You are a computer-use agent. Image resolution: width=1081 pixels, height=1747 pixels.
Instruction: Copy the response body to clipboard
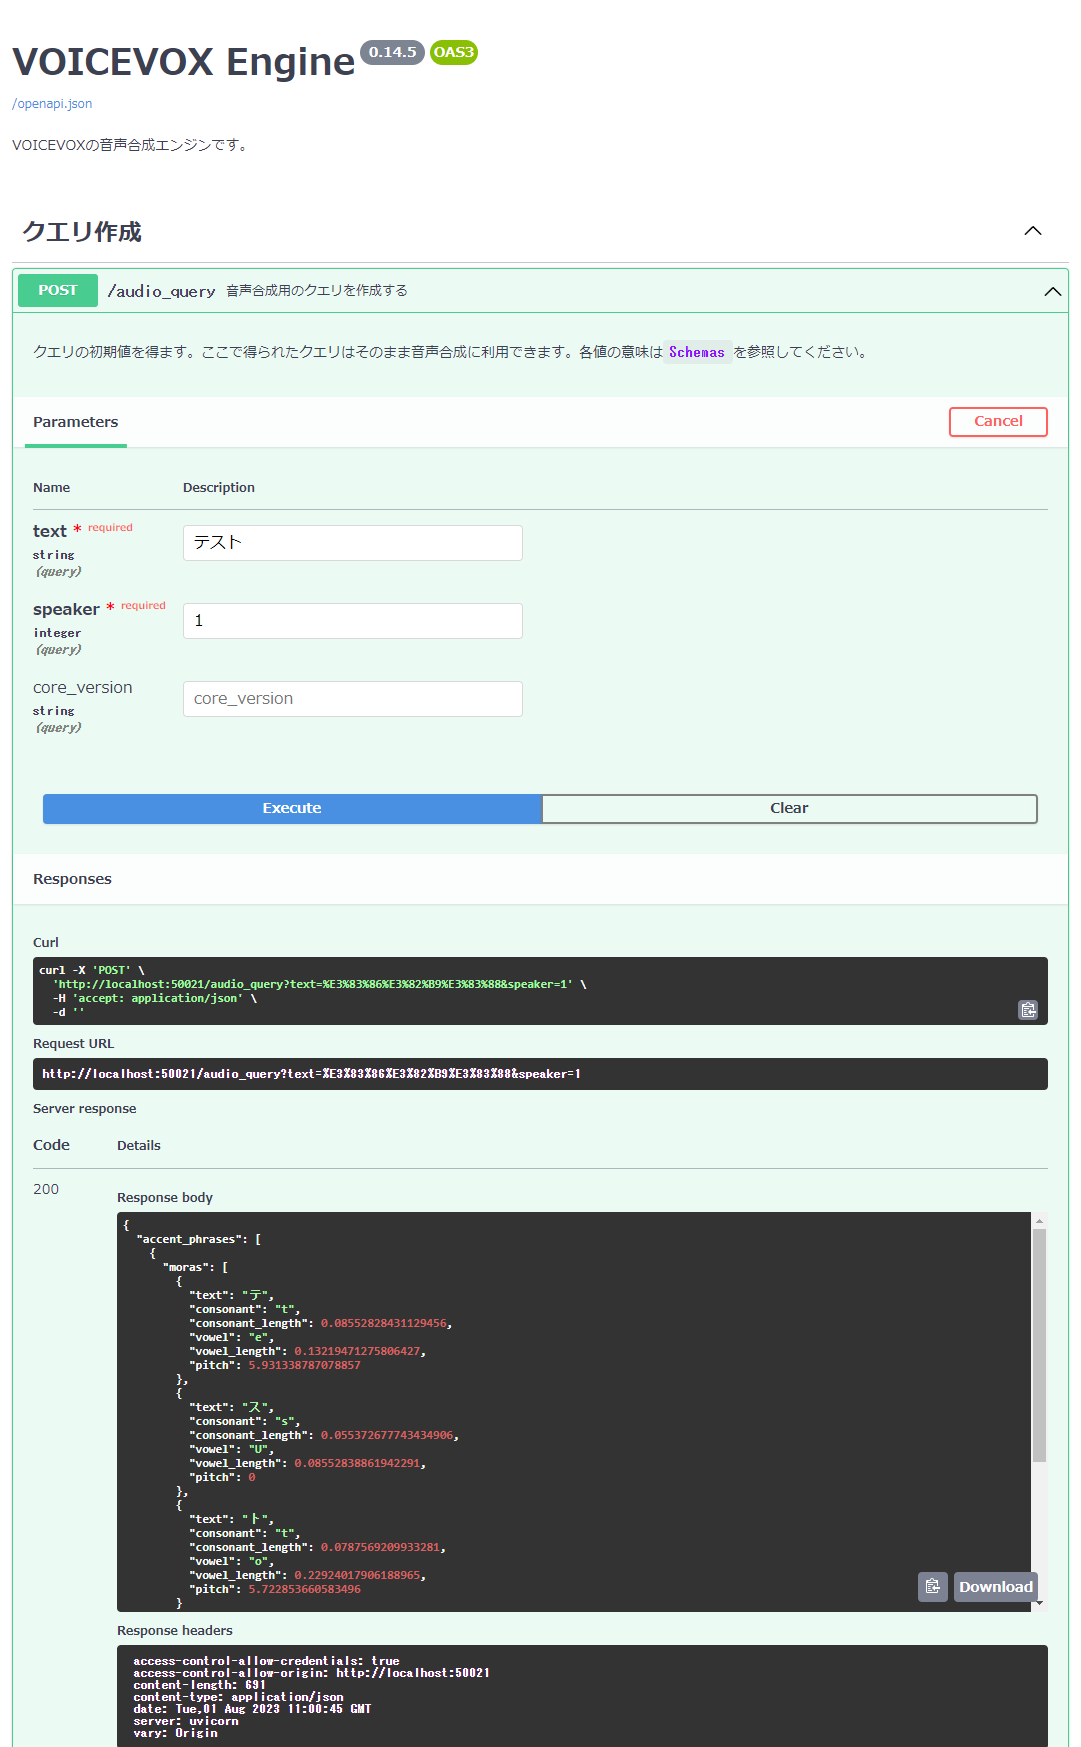coord(933,1587)
